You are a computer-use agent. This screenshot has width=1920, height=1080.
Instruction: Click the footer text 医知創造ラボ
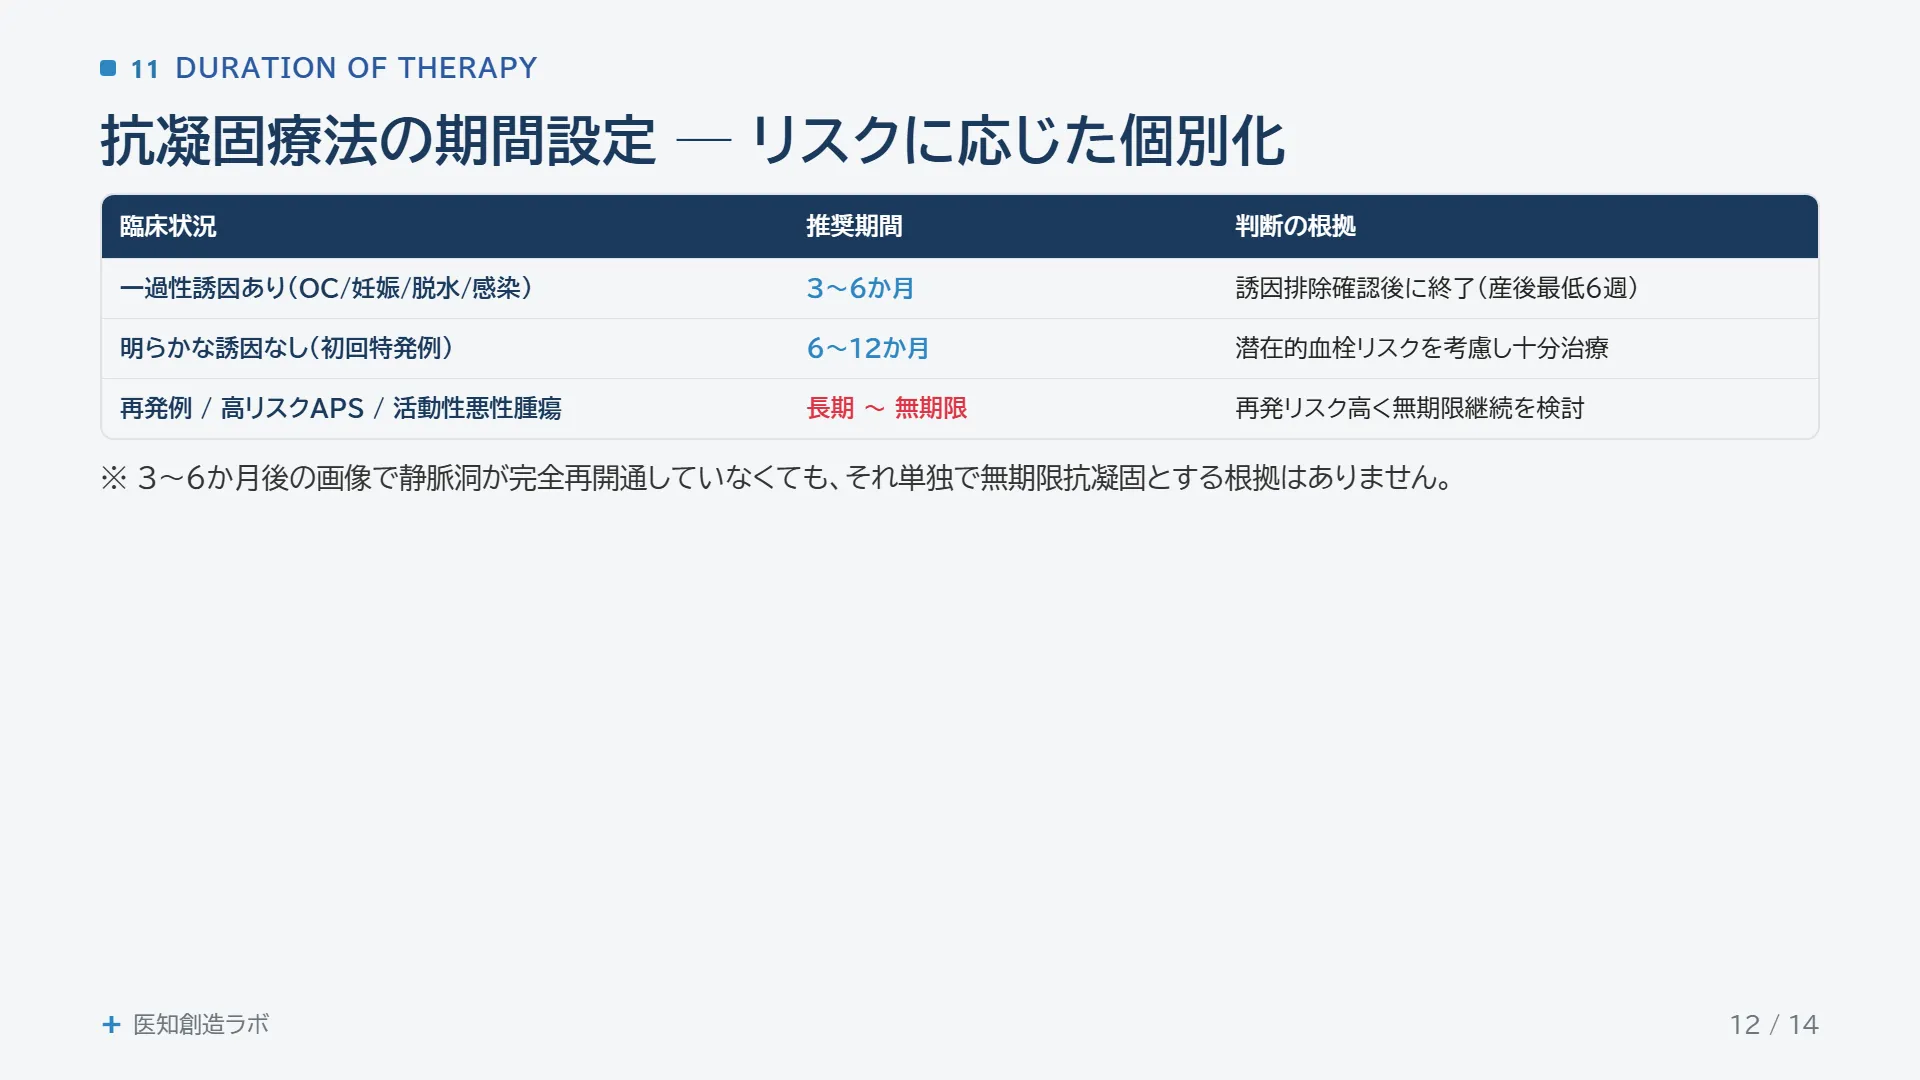201,1024
